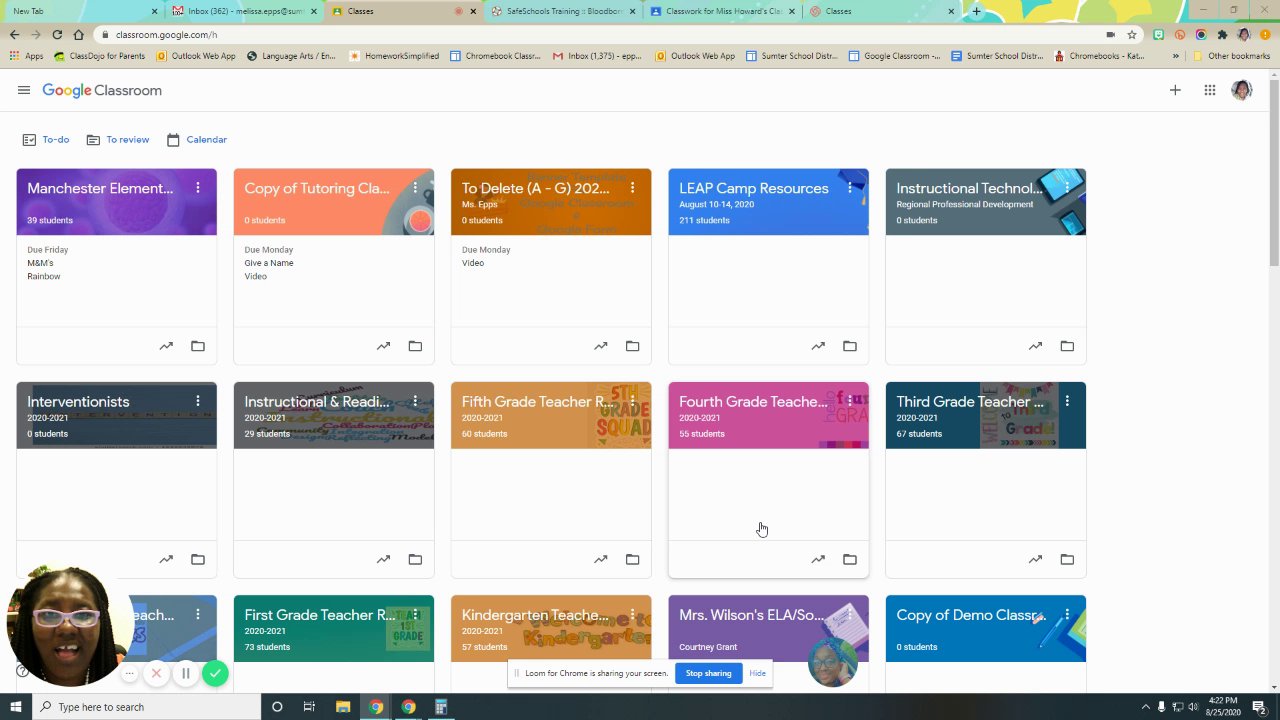Hide the Loom screen sharing bar
The image size is (1280, 720).
point(757,673)
